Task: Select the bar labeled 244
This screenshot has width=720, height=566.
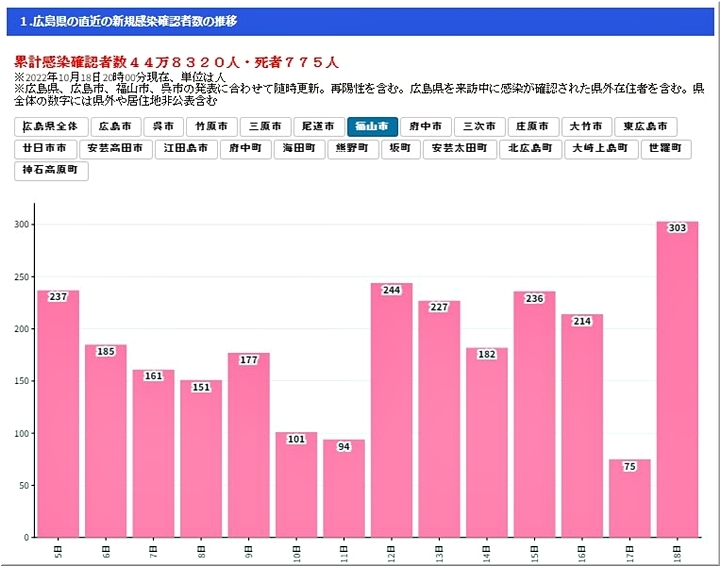Action: tap(391, 410)
